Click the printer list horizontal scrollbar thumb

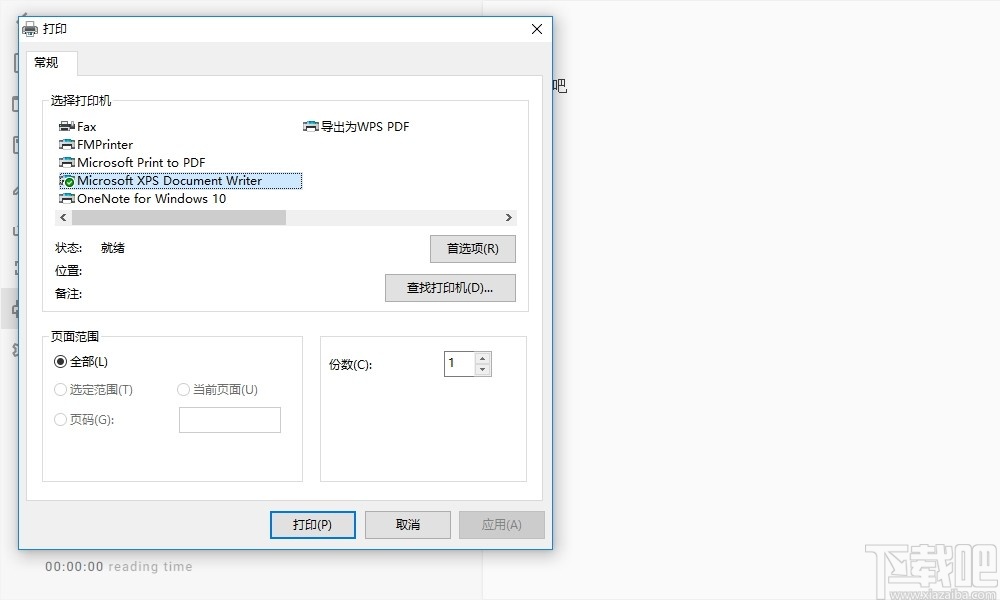click(179, 217)
